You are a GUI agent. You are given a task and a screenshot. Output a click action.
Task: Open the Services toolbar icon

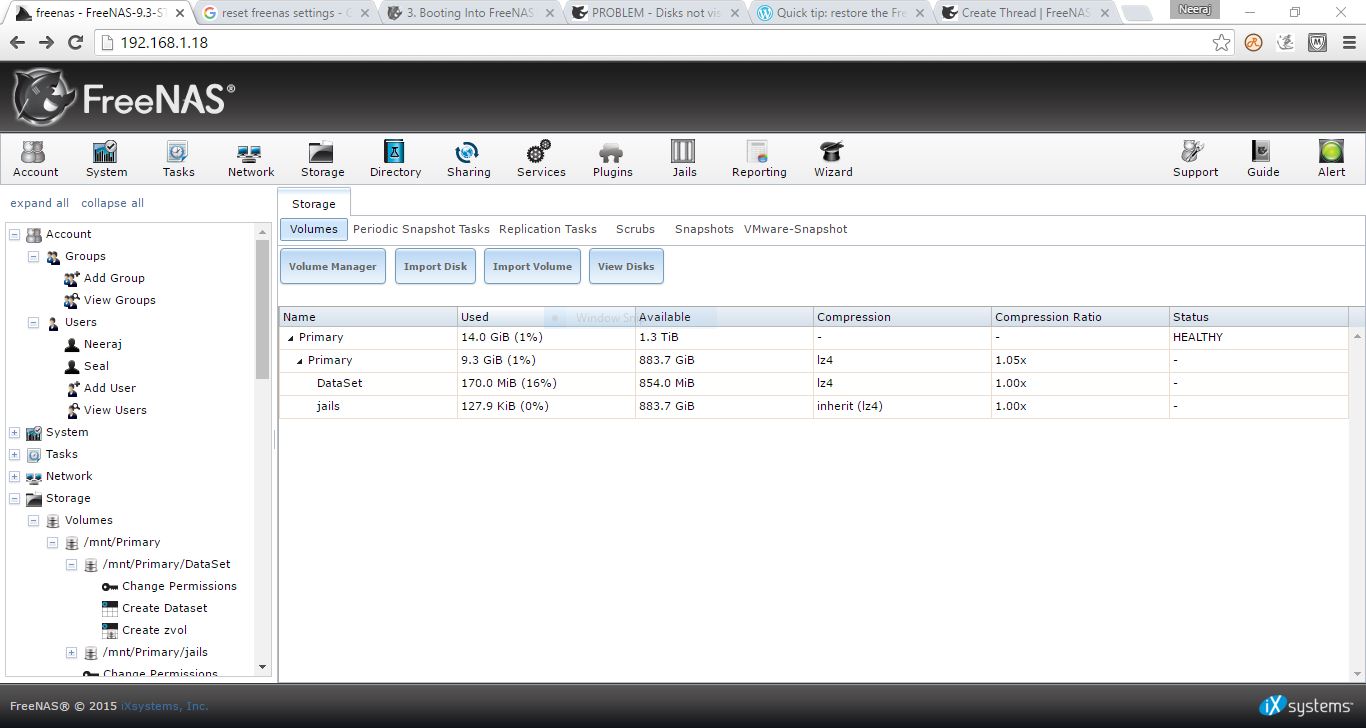[541, 159]
